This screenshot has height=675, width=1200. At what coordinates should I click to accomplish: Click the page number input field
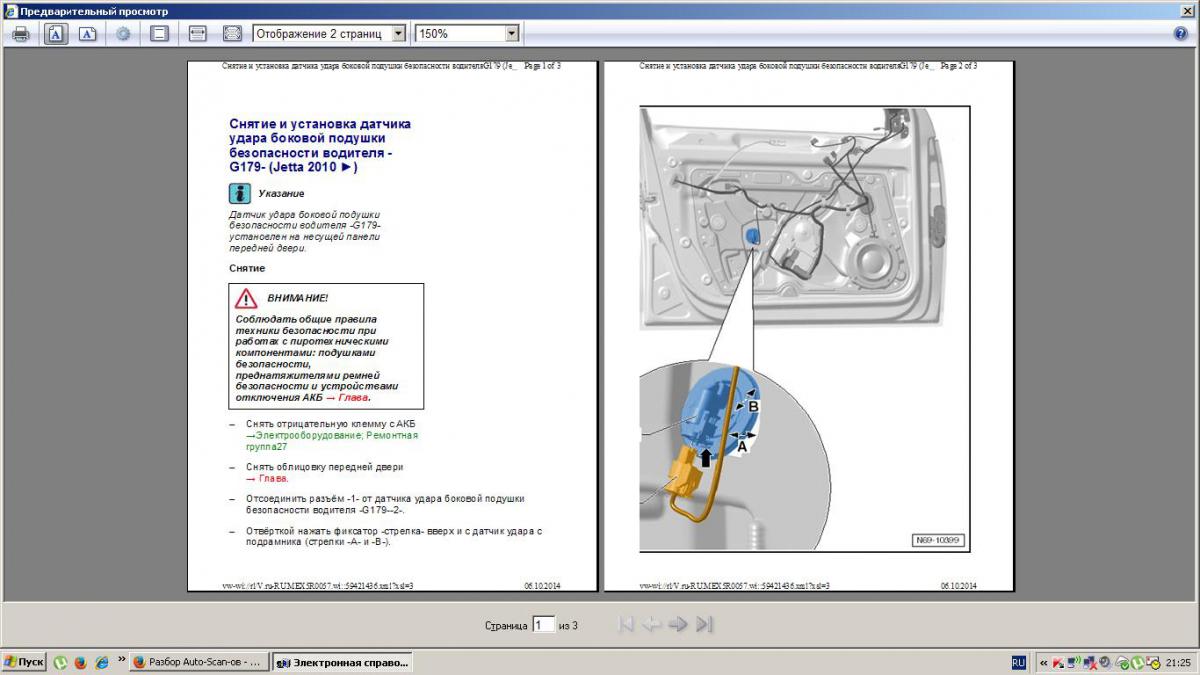coord(543,624)
